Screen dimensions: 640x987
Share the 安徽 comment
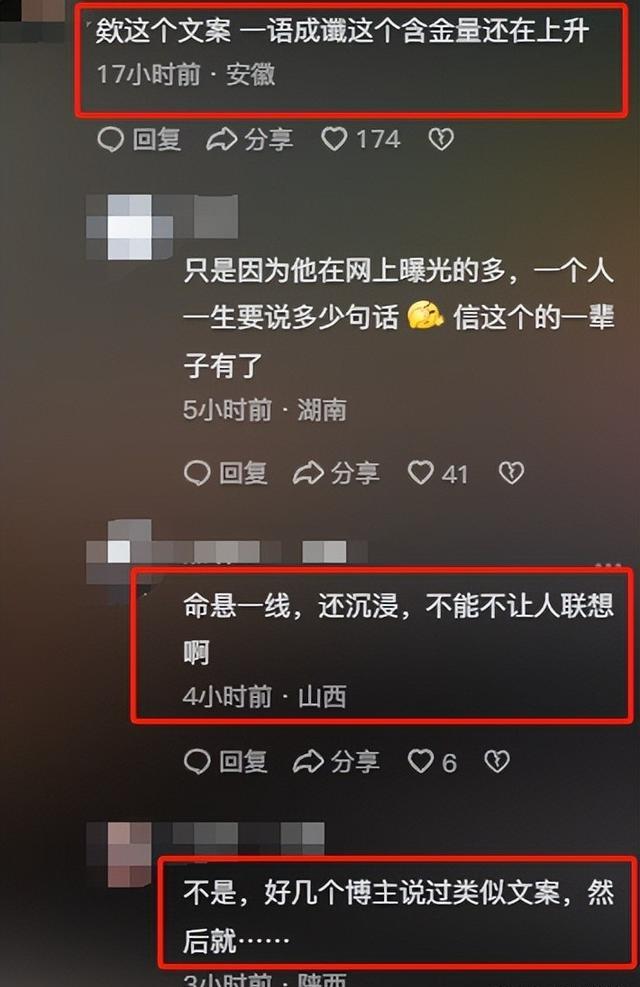250,139
